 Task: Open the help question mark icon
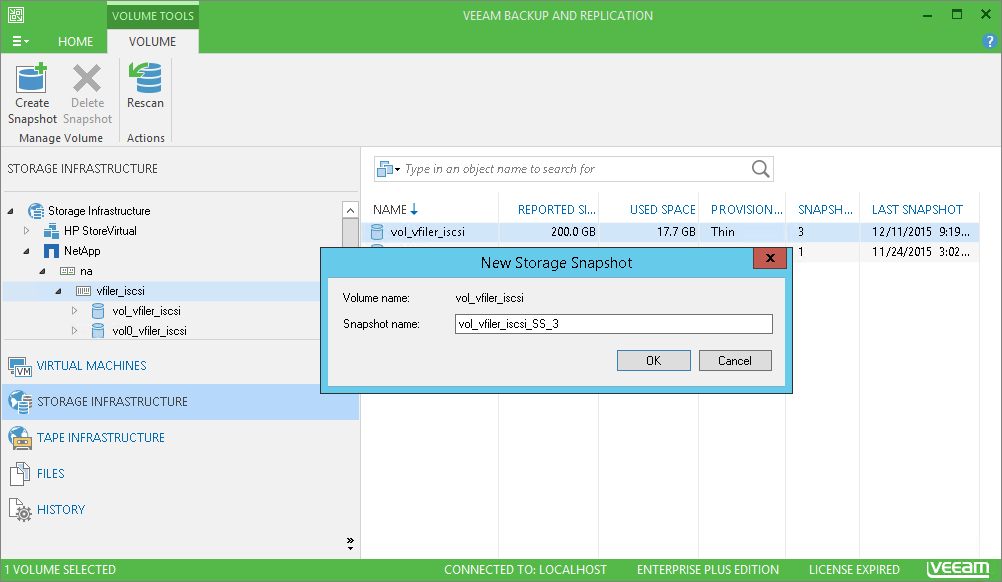tap(989, 42)
